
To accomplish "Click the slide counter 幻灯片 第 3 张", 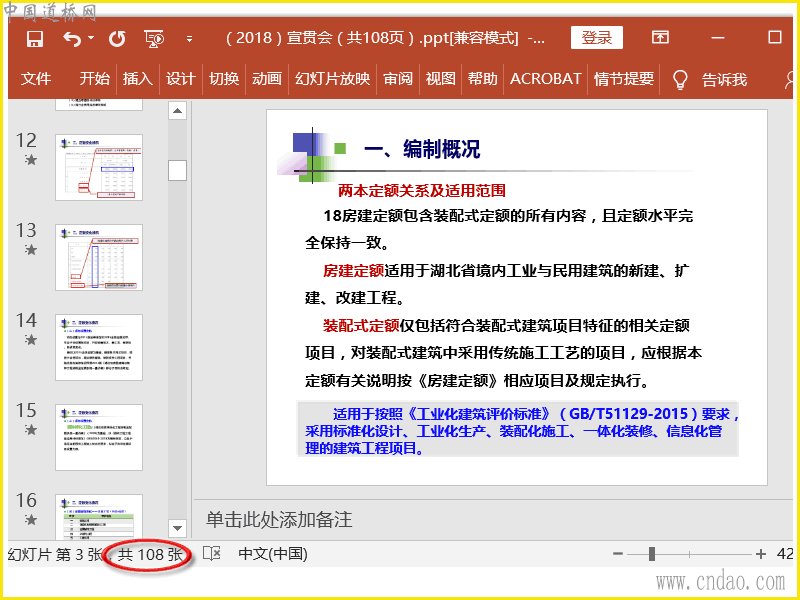I will point(55,555).
